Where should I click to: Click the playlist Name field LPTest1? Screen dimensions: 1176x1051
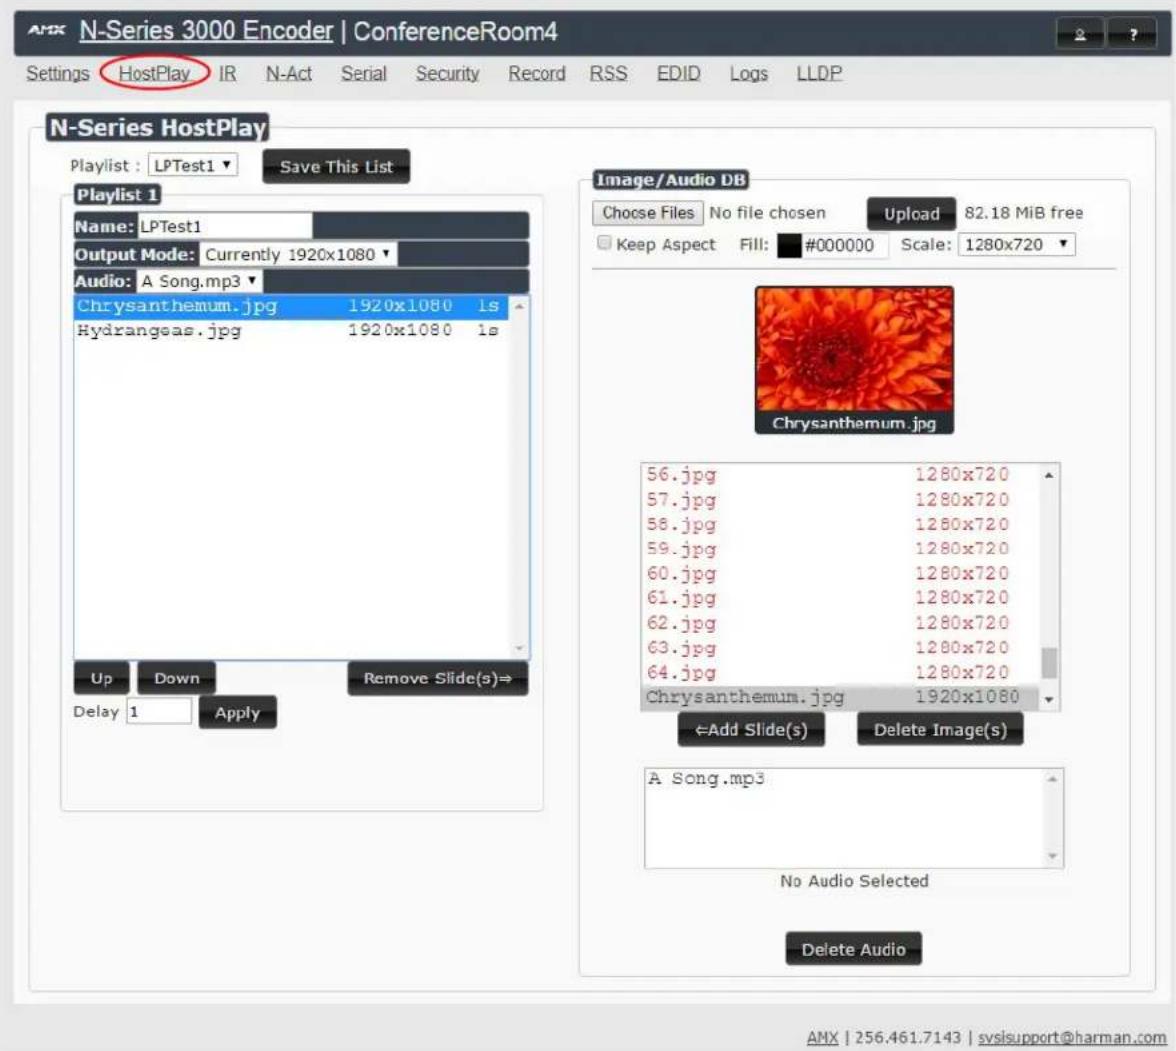[225, 227]
